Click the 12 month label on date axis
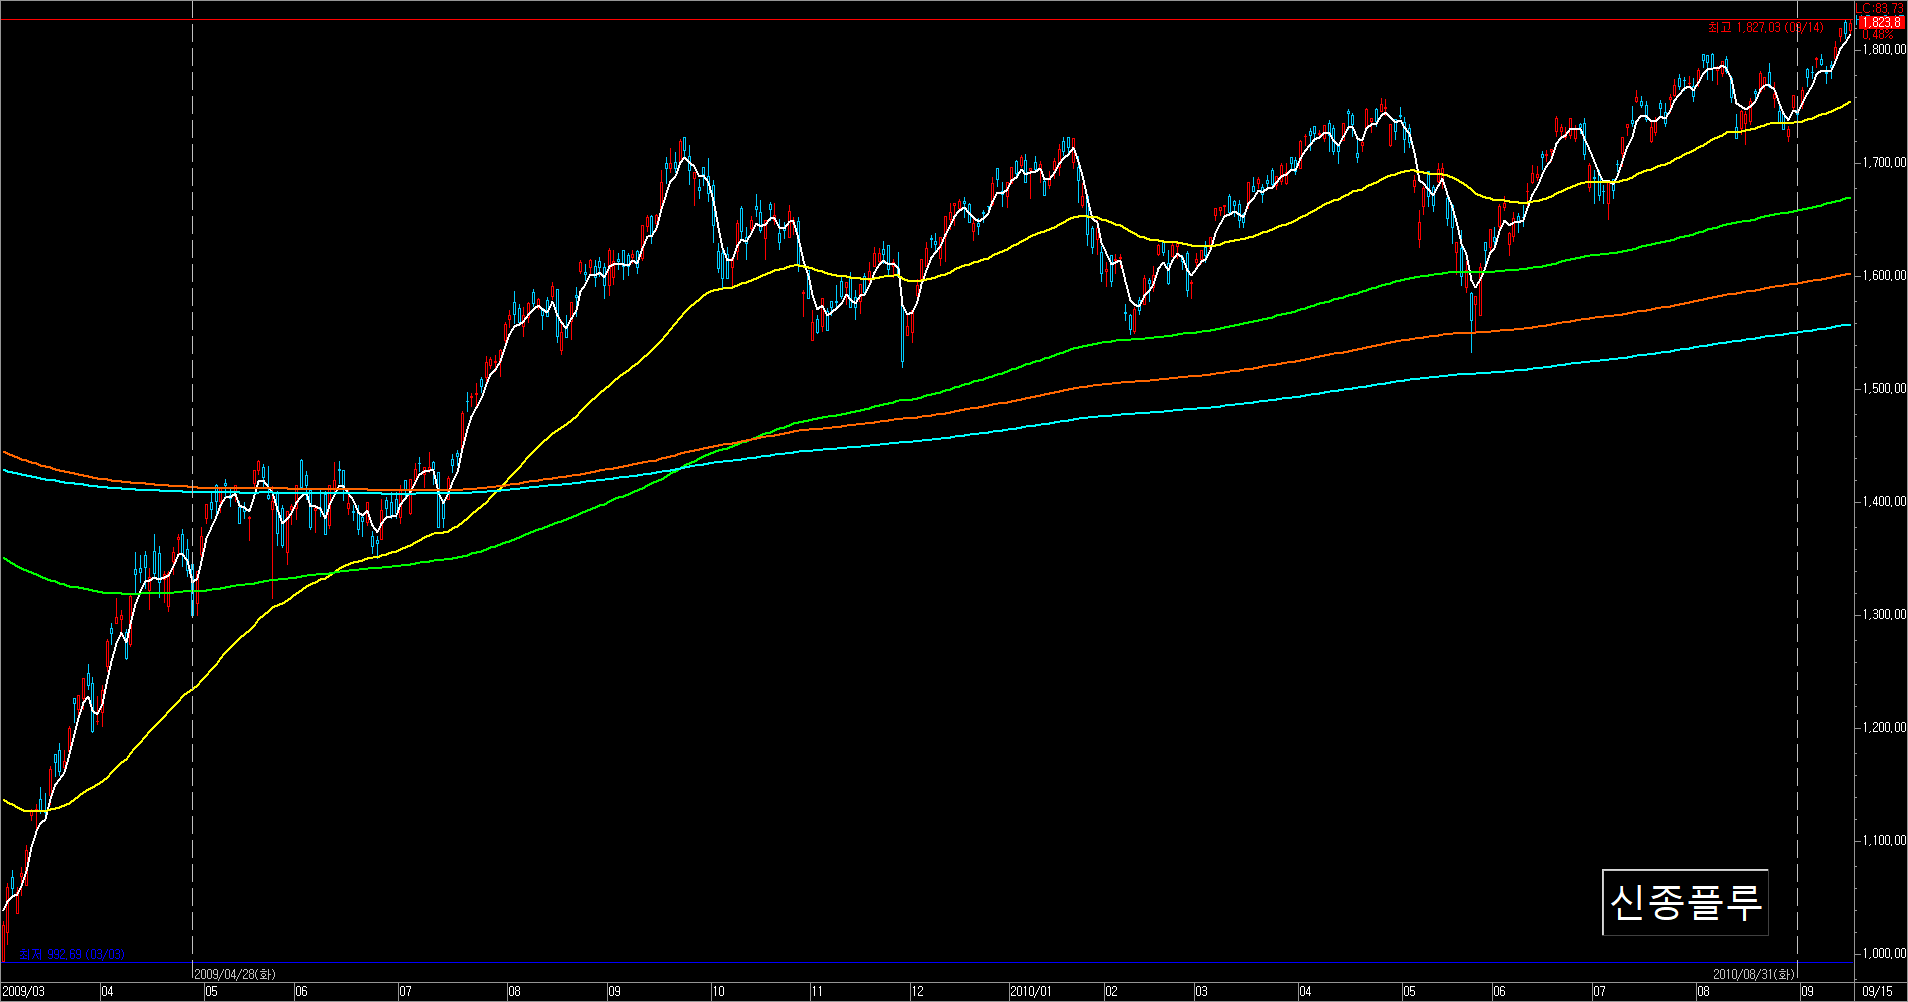 pos(918,992)
